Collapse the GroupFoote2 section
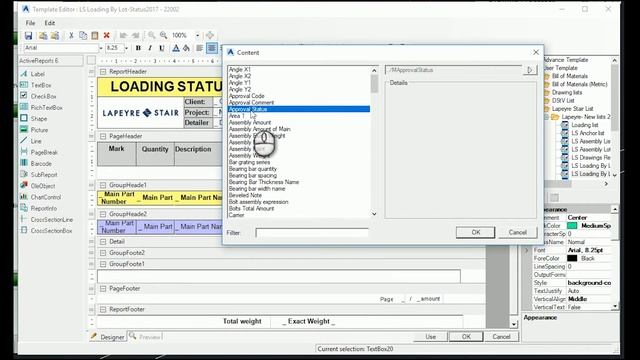The image size is (640, 360). [103, 253]
